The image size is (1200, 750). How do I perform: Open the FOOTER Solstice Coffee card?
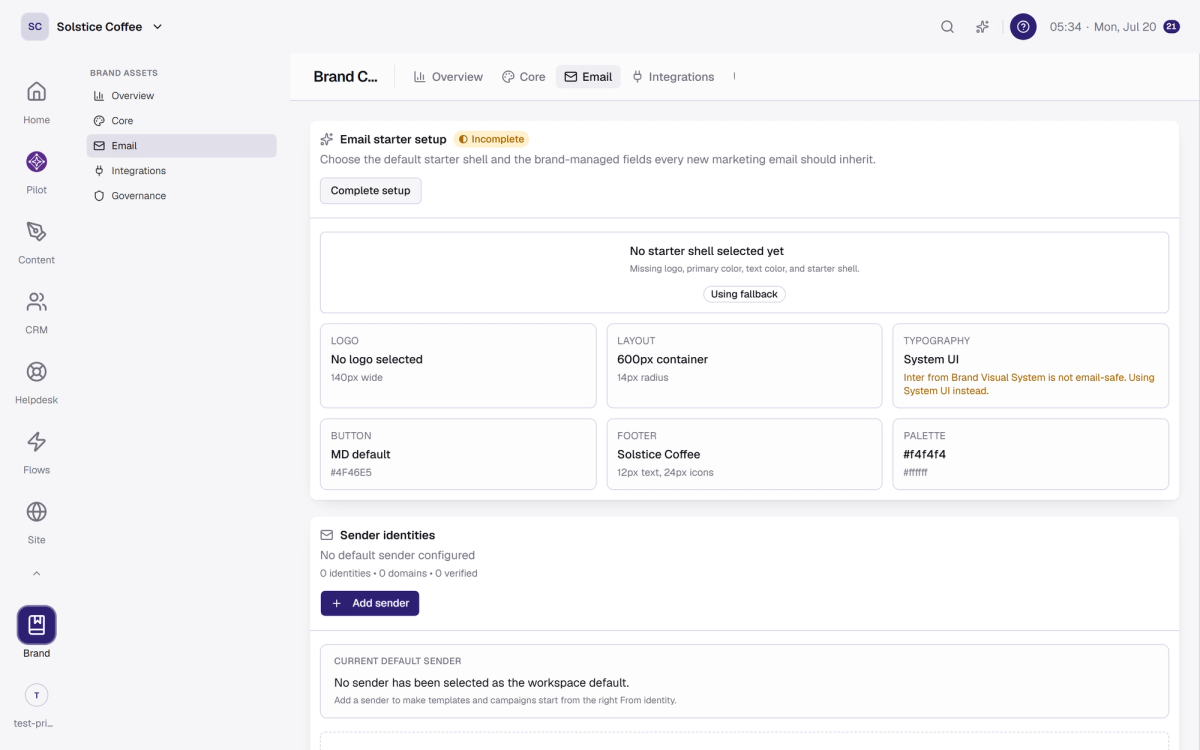coord(744,454)
